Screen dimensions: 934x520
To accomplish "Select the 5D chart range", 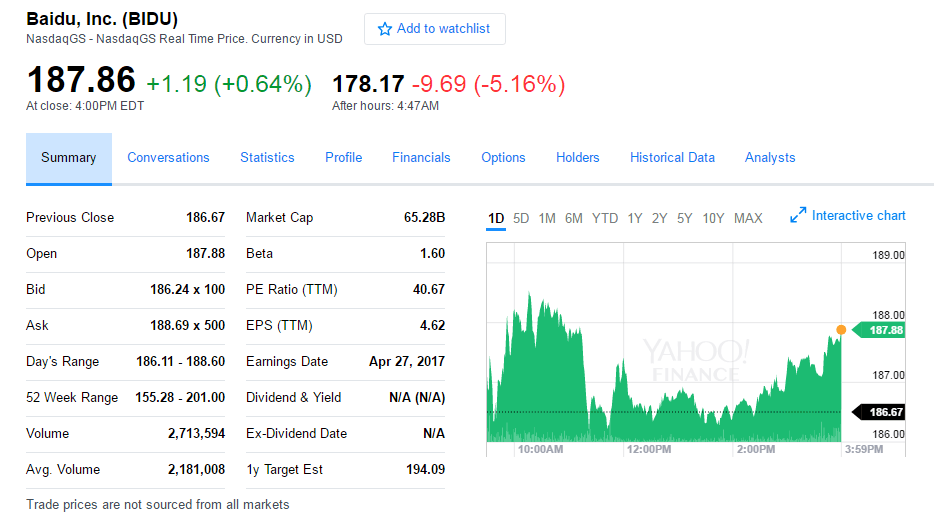I will click(521, 218).
